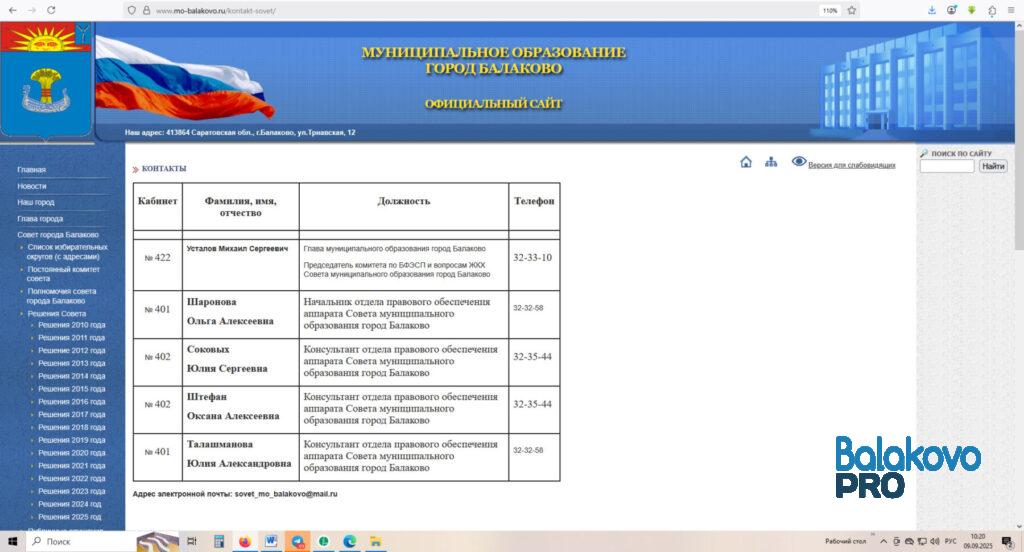
Task: Open the Firefox extensions button
Action: click(992, 10)
